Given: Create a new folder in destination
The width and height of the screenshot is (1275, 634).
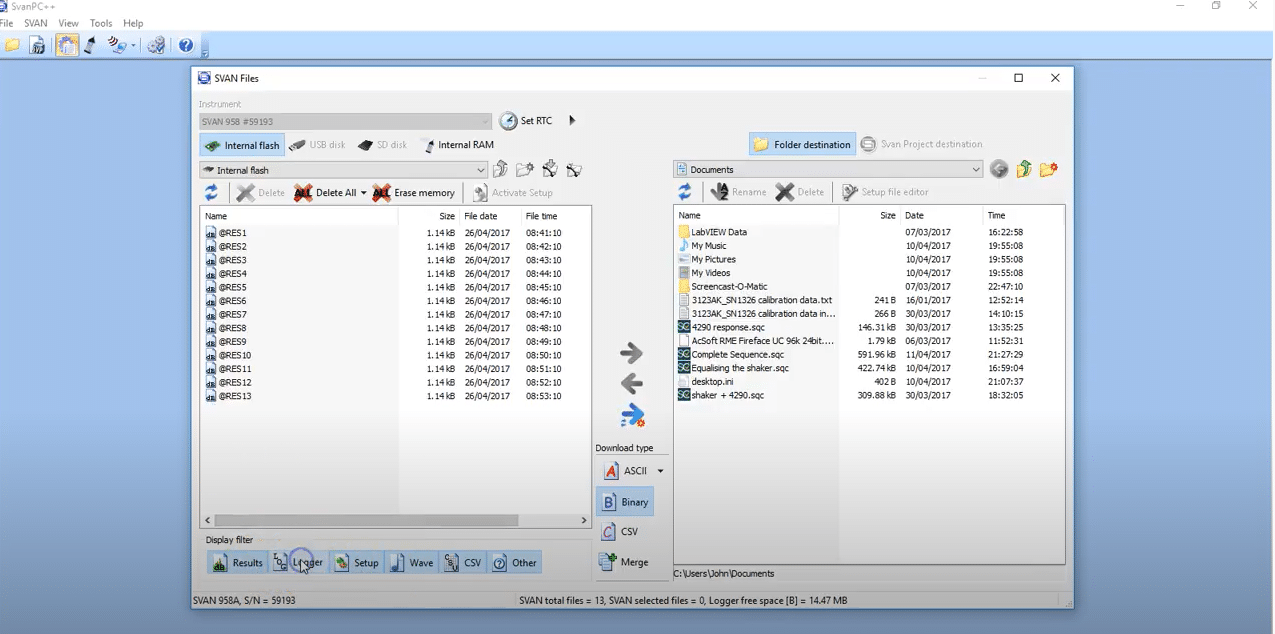Looking at the screenshot, I should [x=1048, y=170].
